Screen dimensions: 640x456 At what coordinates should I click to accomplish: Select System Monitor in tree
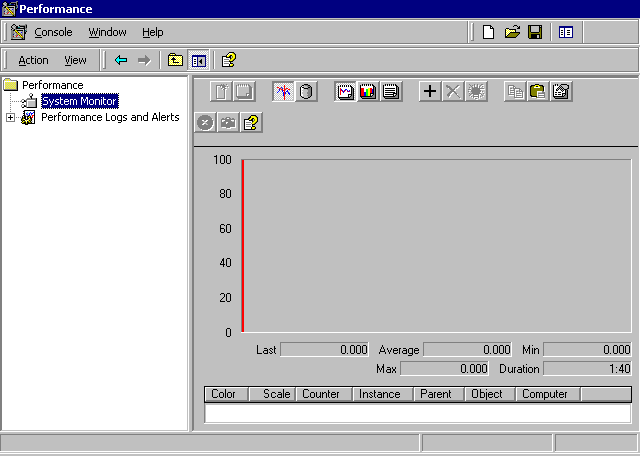point(79,101)
